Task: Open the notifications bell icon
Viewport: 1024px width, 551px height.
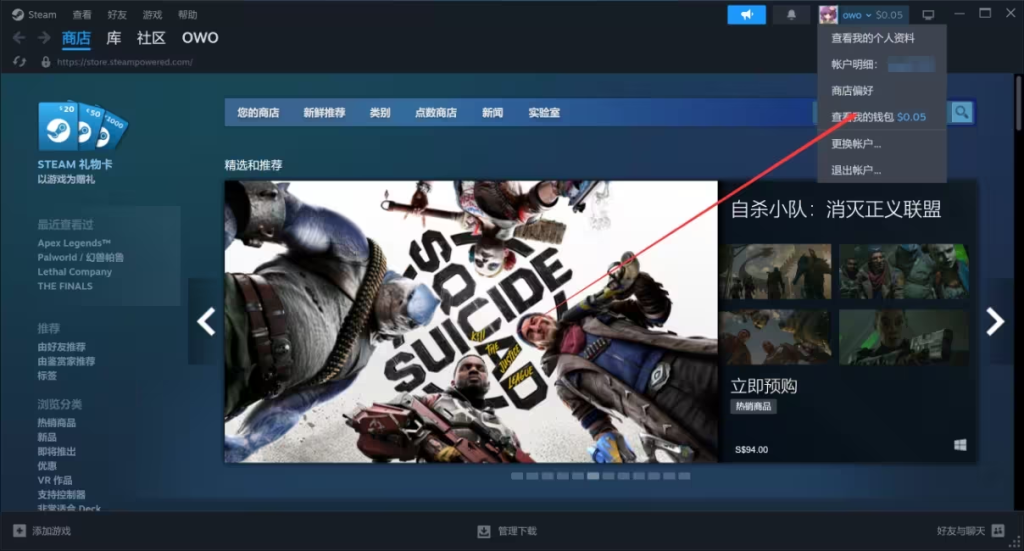Action: pyautogui.click(x=791, y=14)
